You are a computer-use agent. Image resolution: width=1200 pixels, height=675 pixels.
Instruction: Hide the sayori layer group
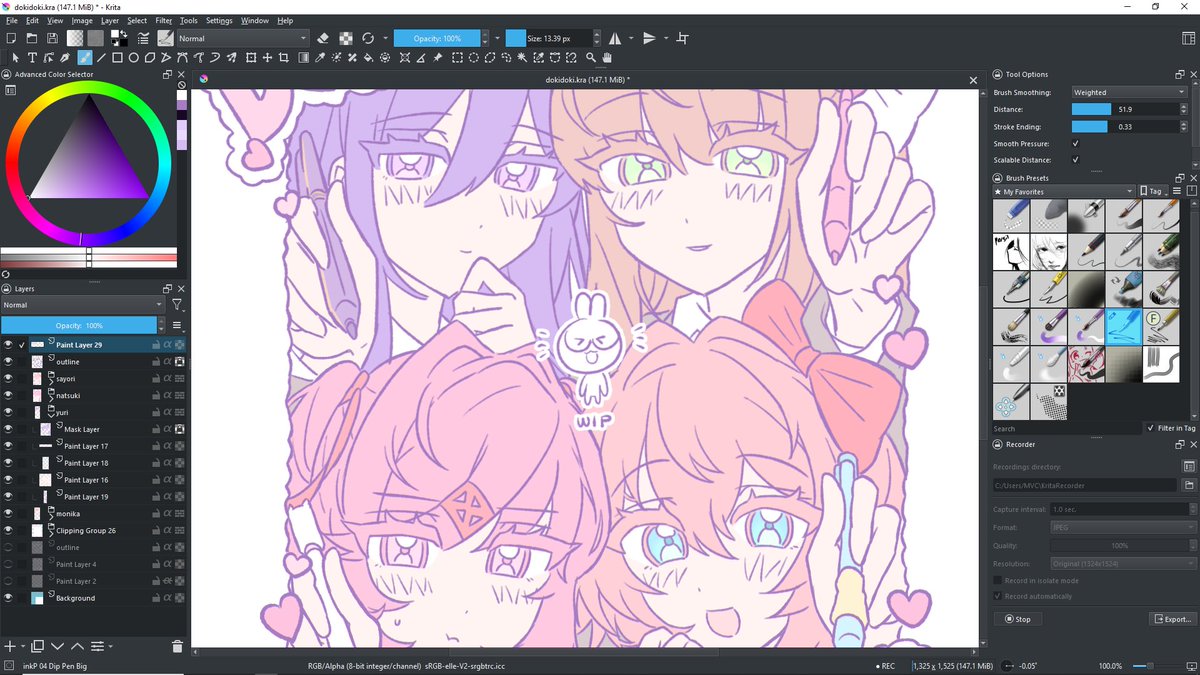[x=8, y=378]
